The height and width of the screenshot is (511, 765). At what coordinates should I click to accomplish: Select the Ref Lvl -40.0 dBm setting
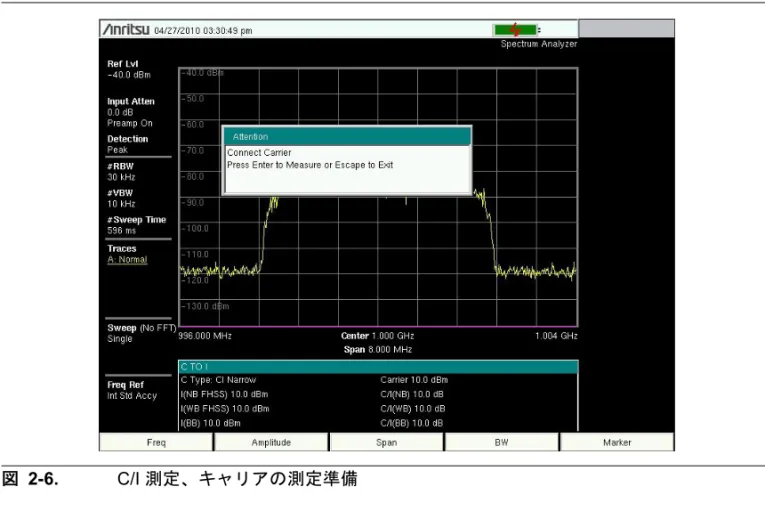coord(129,69)
